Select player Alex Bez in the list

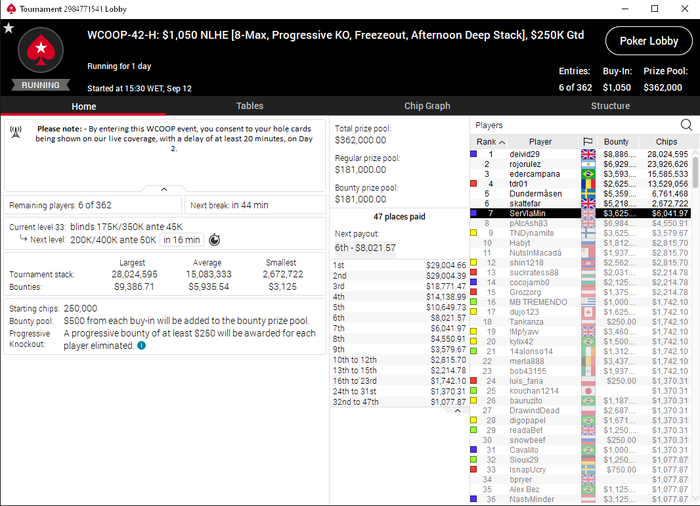580,489
